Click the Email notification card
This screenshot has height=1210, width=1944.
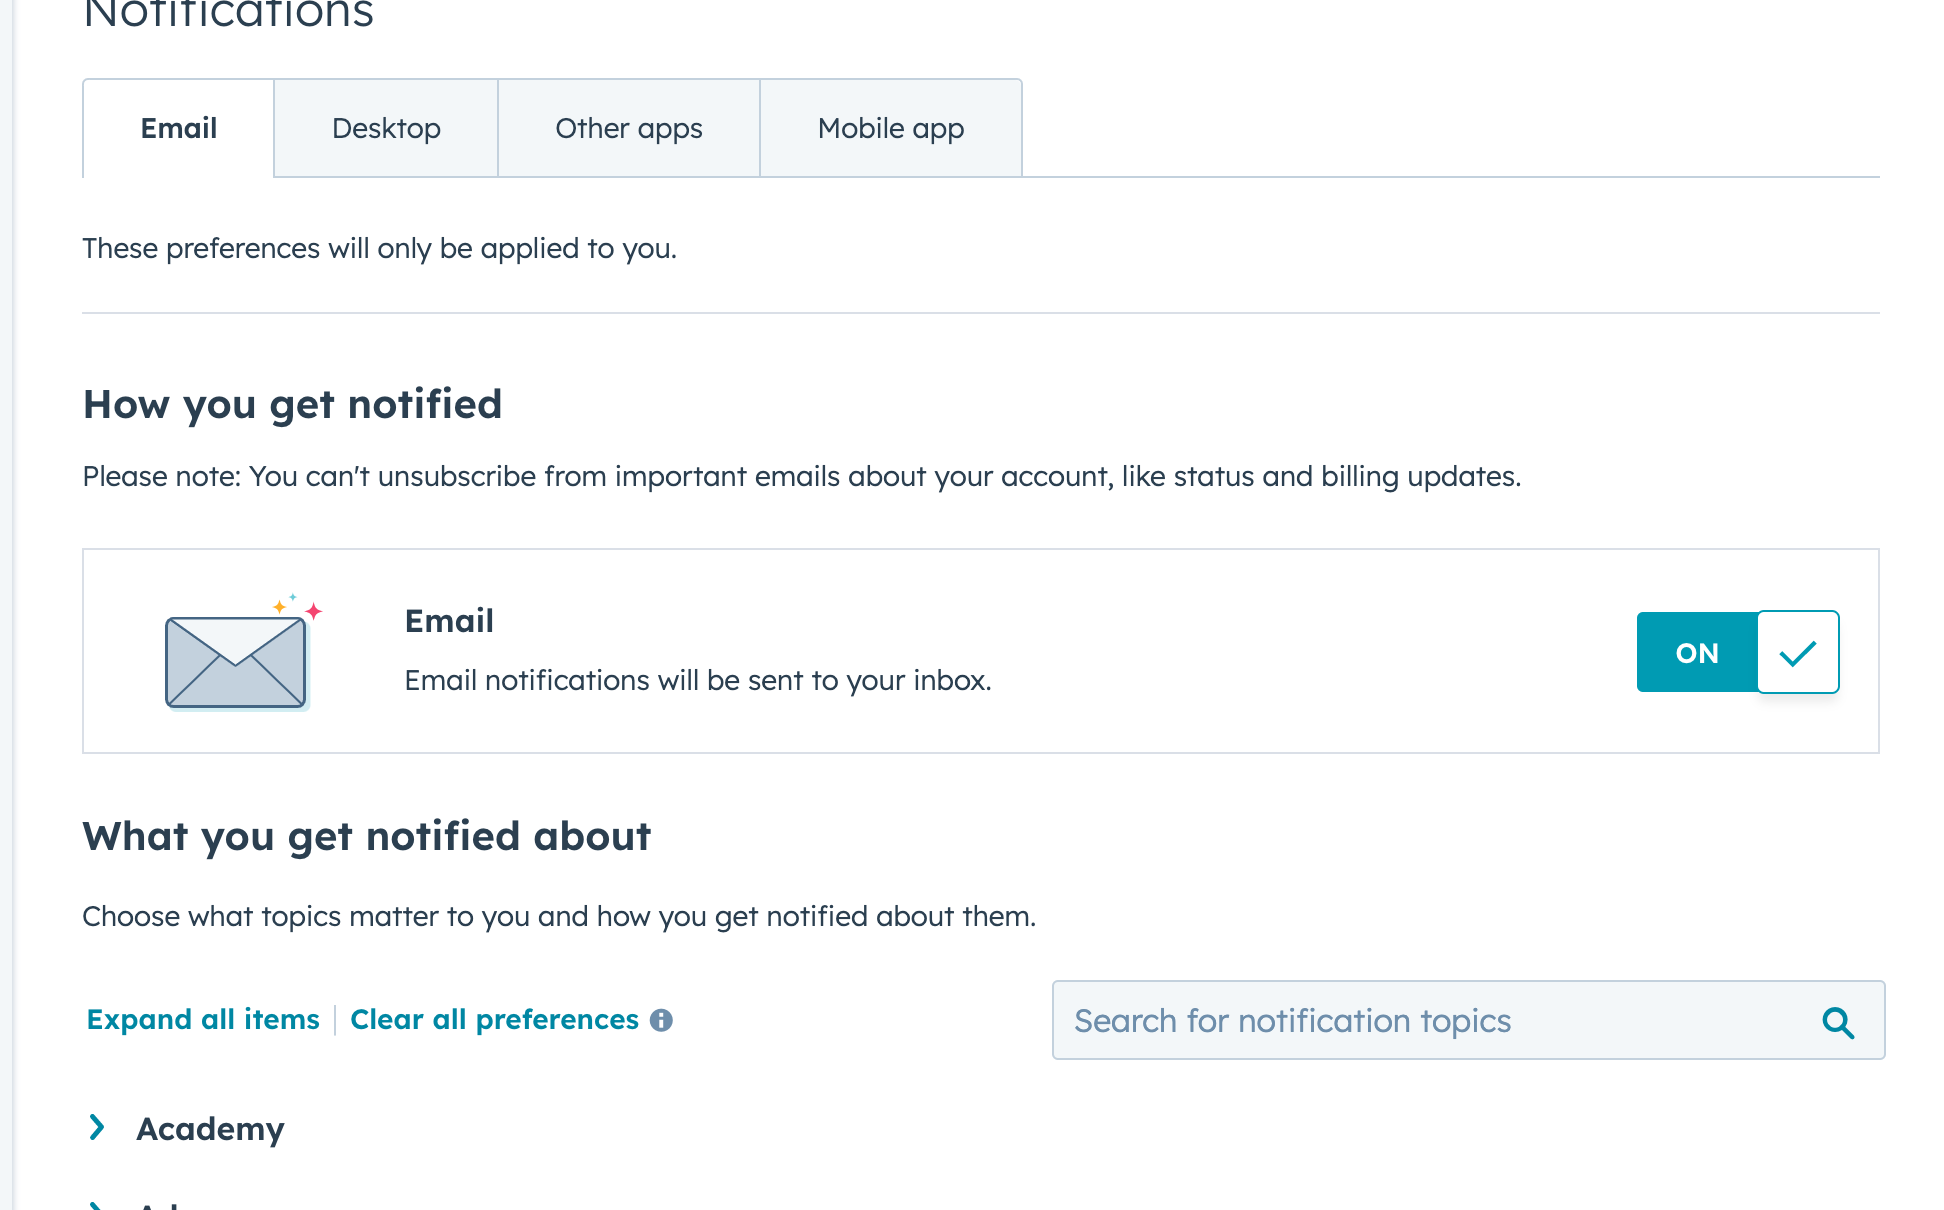pyautogui.click(x=982, y=650)
